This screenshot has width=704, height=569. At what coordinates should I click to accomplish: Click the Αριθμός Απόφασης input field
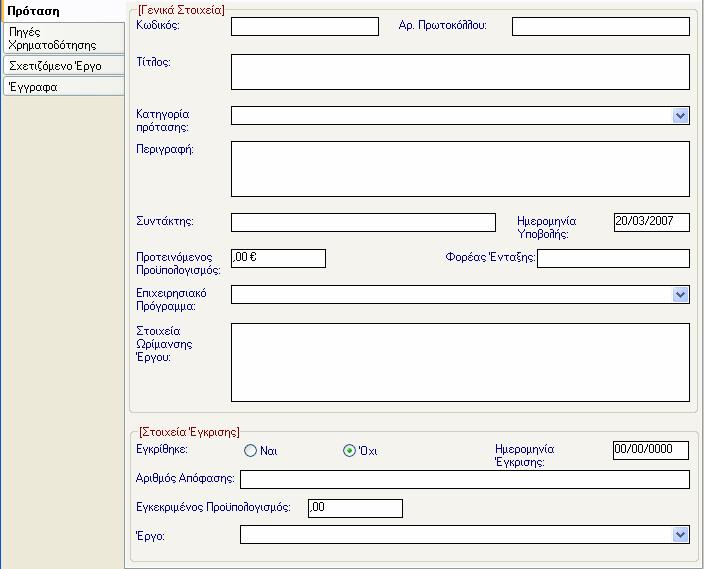coord(465,480)
